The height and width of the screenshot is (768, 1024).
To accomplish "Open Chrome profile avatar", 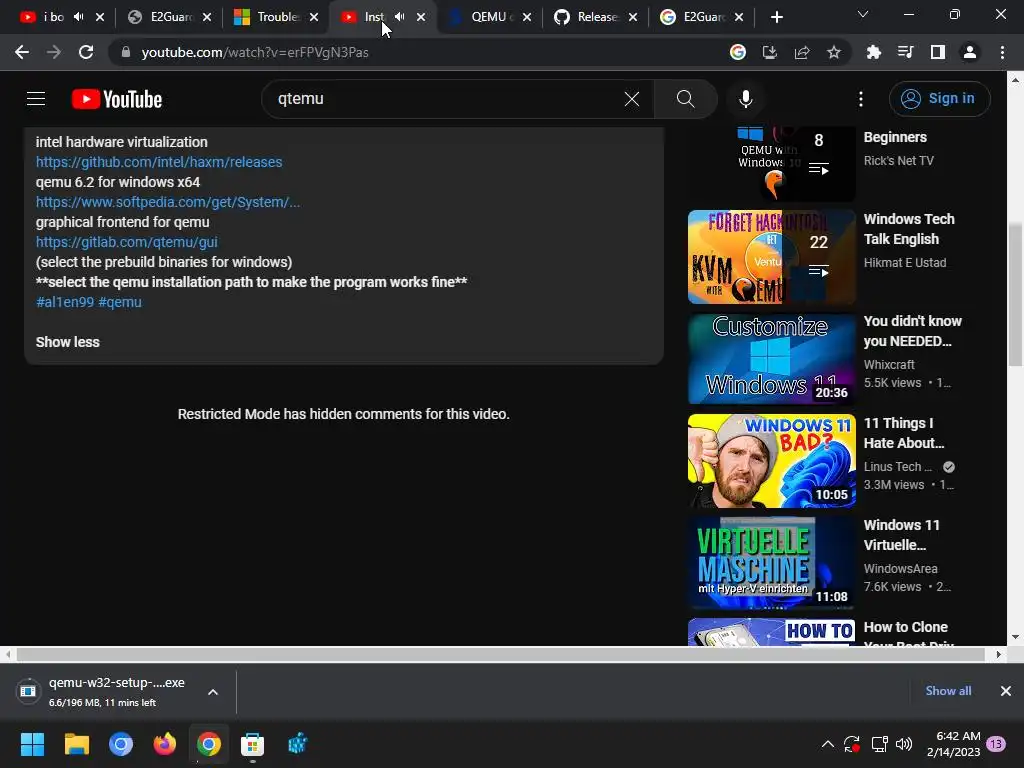I will 969,52.
